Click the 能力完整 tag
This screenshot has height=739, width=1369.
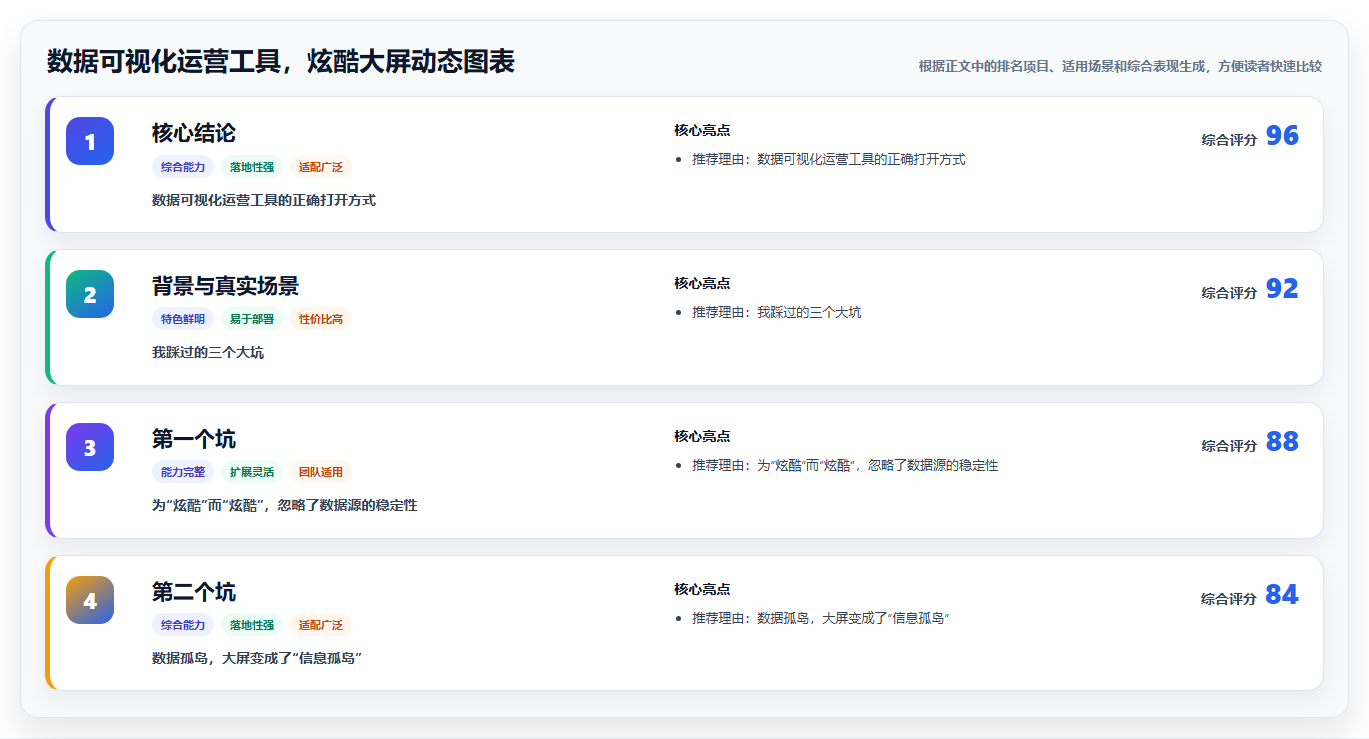[183, 473]
